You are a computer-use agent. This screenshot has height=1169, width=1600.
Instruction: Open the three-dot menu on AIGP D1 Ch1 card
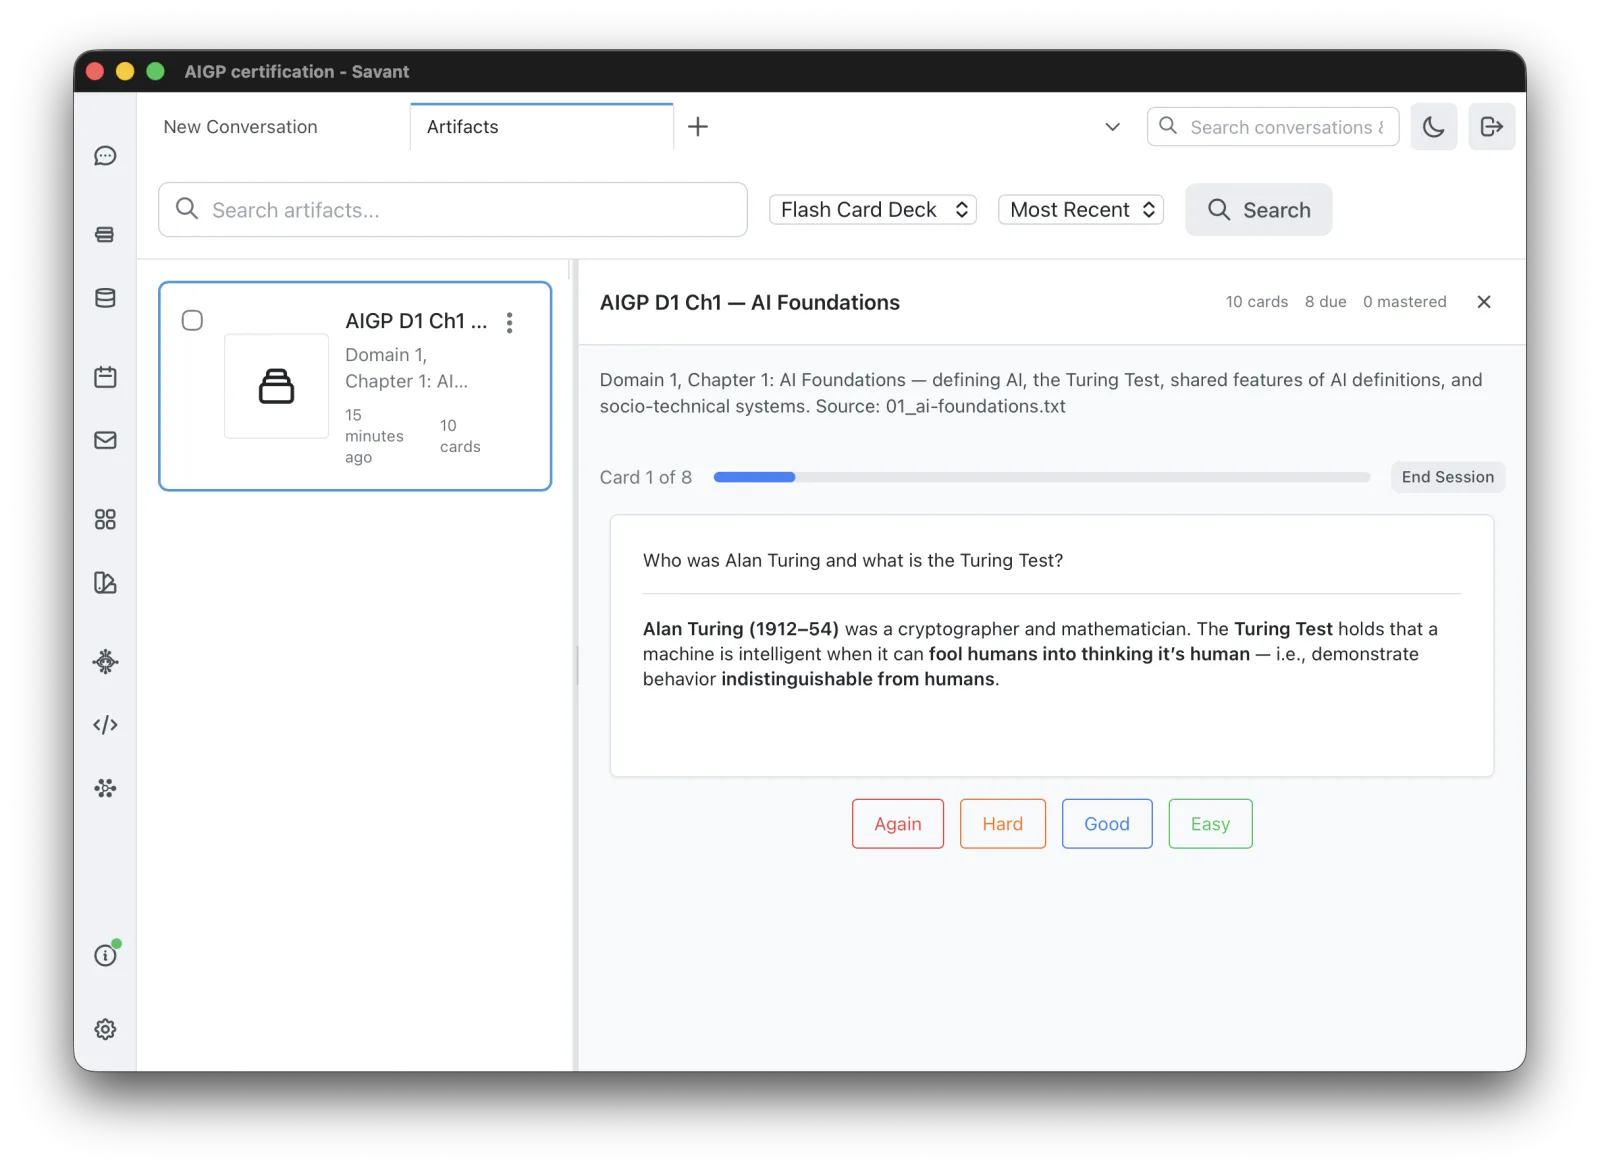(510, 322)
